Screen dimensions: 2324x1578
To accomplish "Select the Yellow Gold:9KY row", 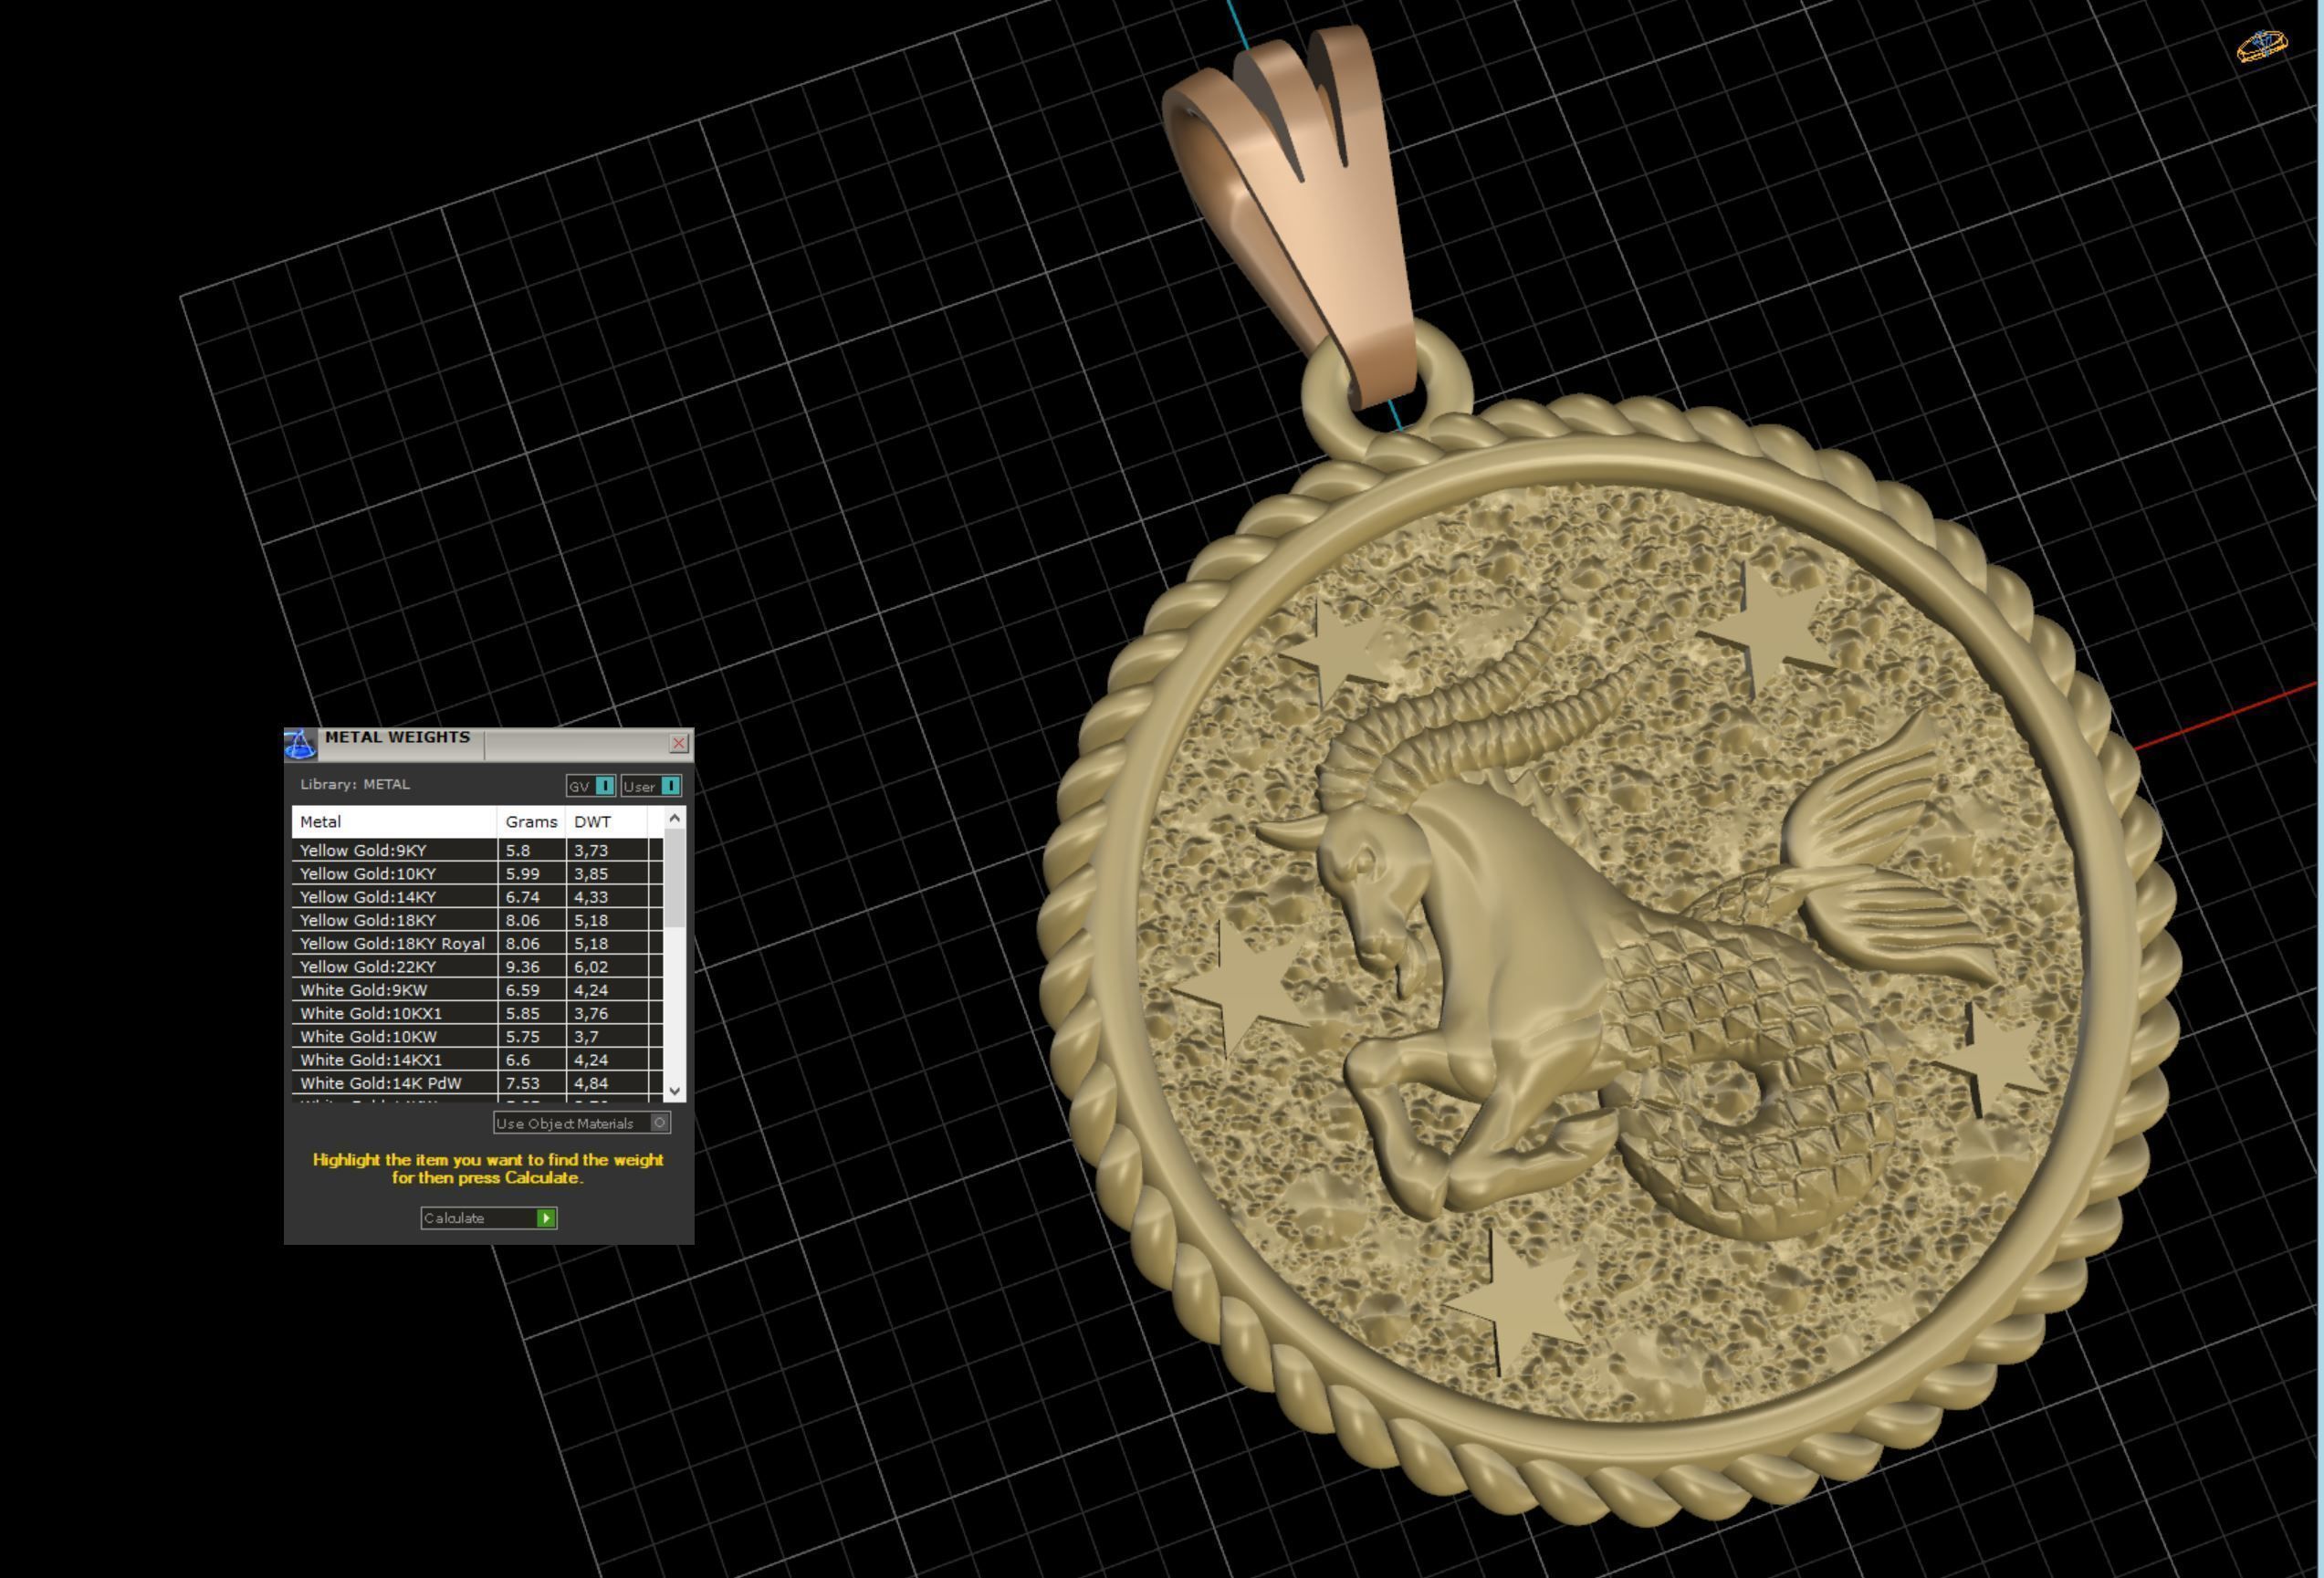I will 477,850.
